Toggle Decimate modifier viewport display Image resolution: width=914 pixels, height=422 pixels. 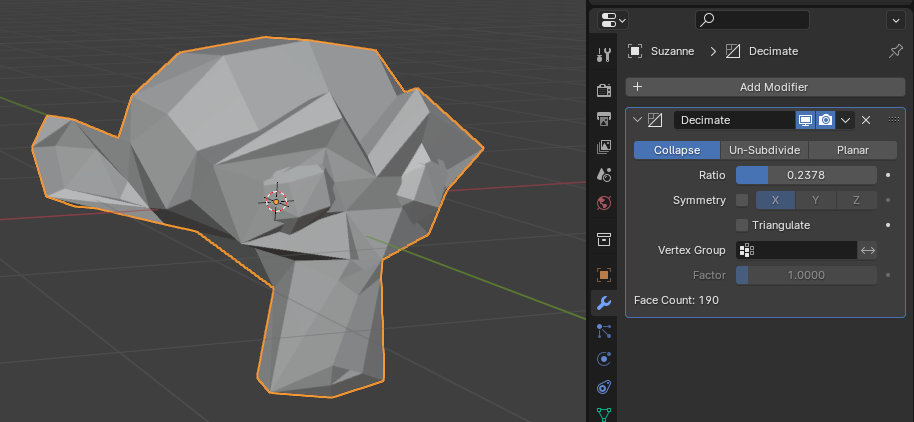[806, 120]
